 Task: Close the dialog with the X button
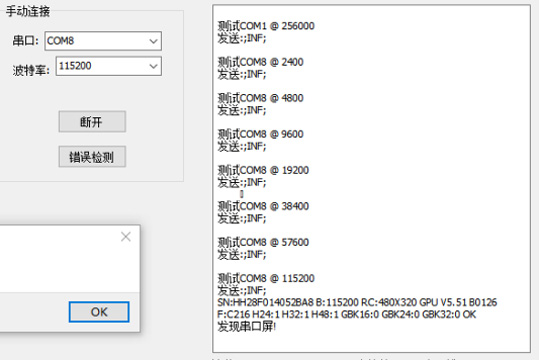pos(126,237)
